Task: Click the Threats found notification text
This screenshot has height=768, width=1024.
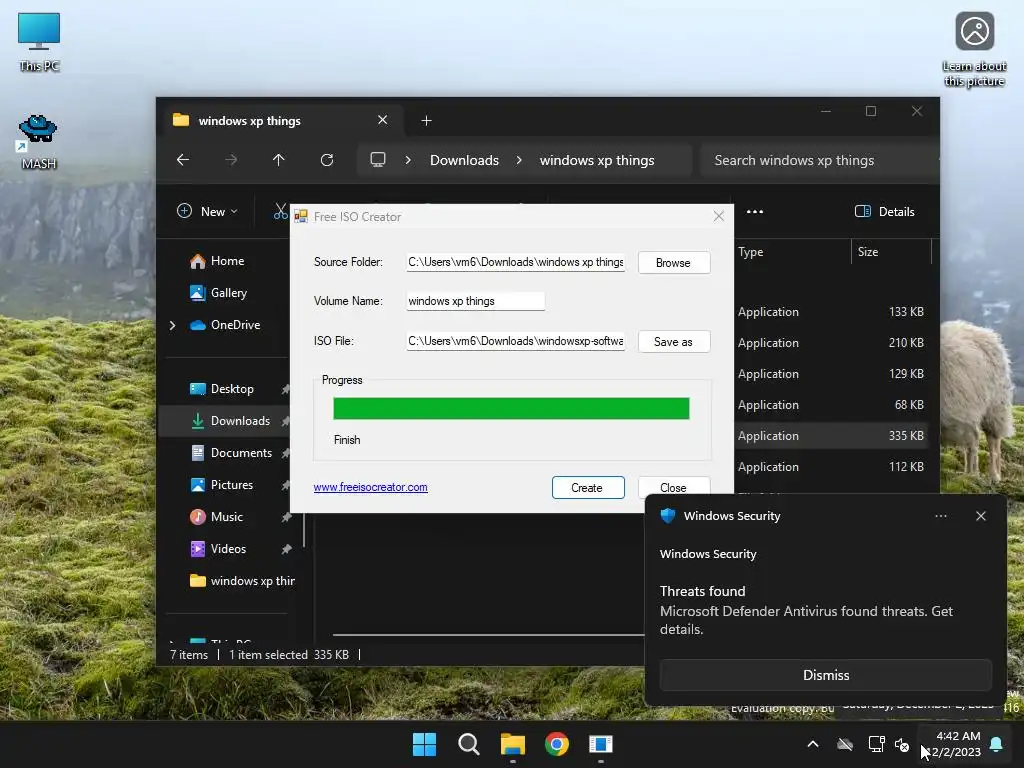Action: (x=702, y=591)
